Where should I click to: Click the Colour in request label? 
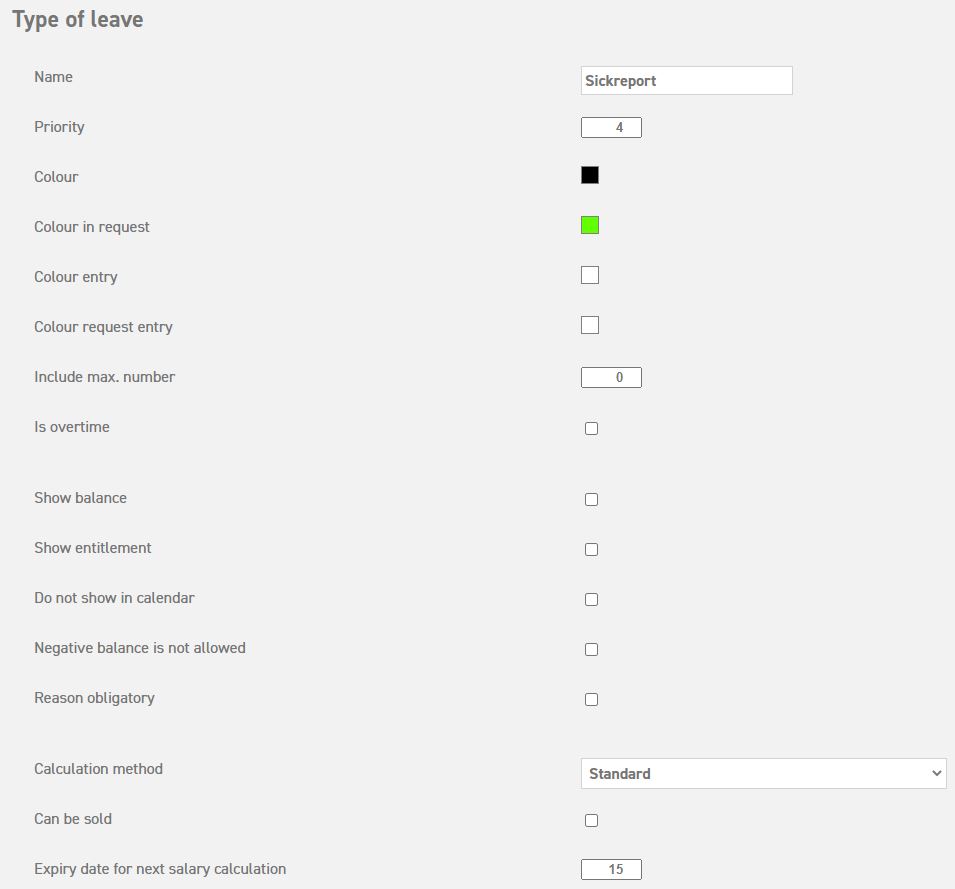pos(92,227)
